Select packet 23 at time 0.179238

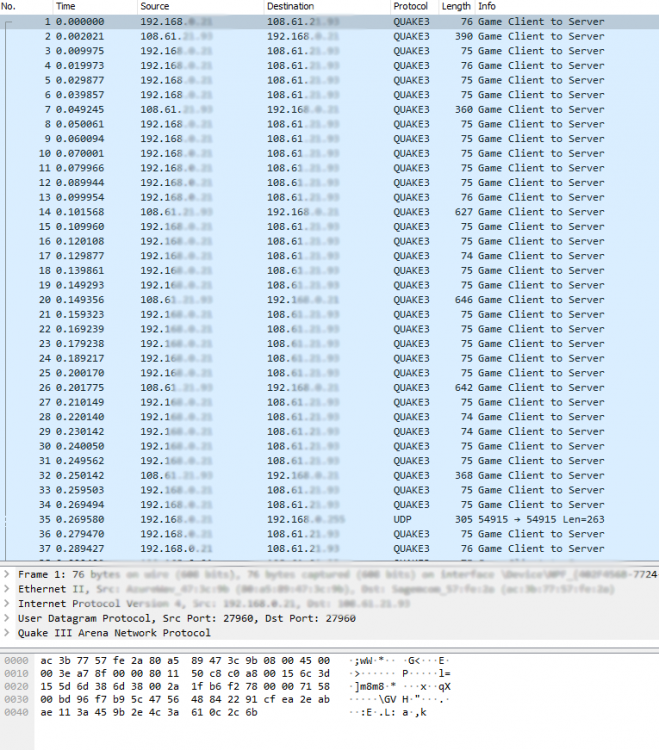click(330, 343)
